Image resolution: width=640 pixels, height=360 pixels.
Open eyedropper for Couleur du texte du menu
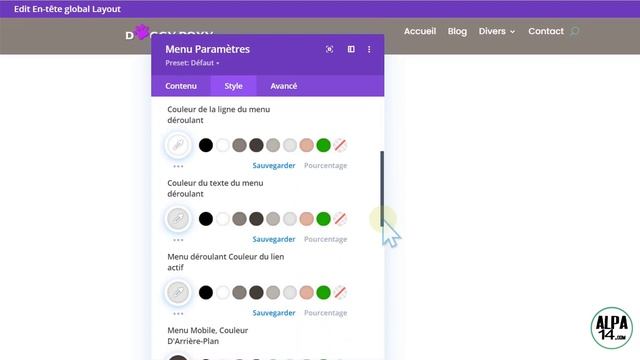(178, 219)
